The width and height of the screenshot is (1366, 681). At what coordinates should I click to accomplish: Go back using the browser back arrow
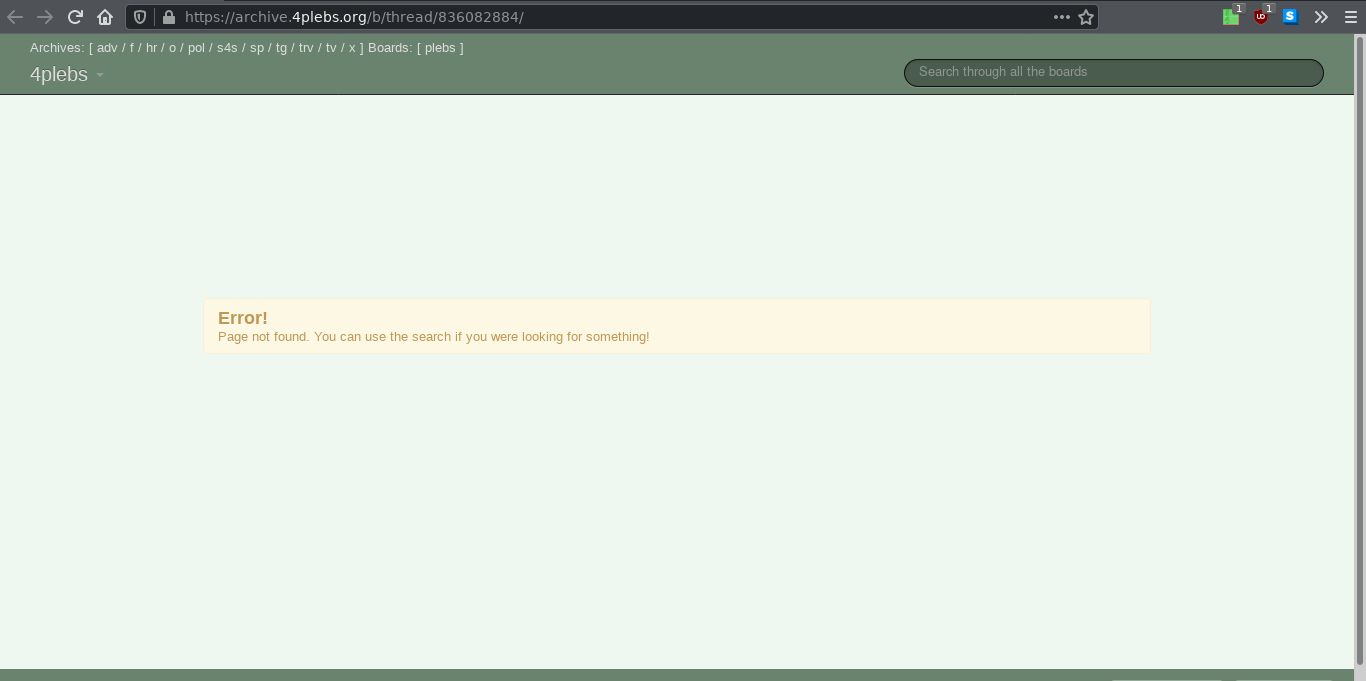tap(15, 17)
